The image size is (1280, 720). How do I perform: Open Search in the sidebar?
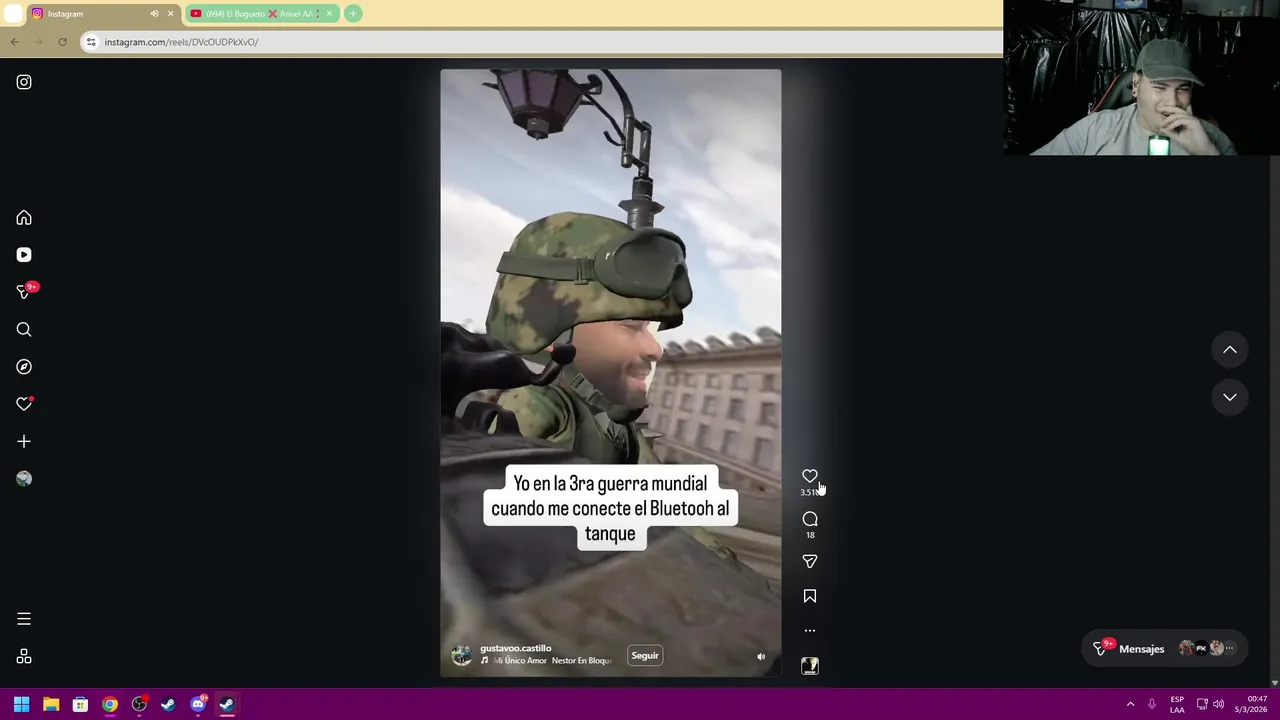click(24, 330)
